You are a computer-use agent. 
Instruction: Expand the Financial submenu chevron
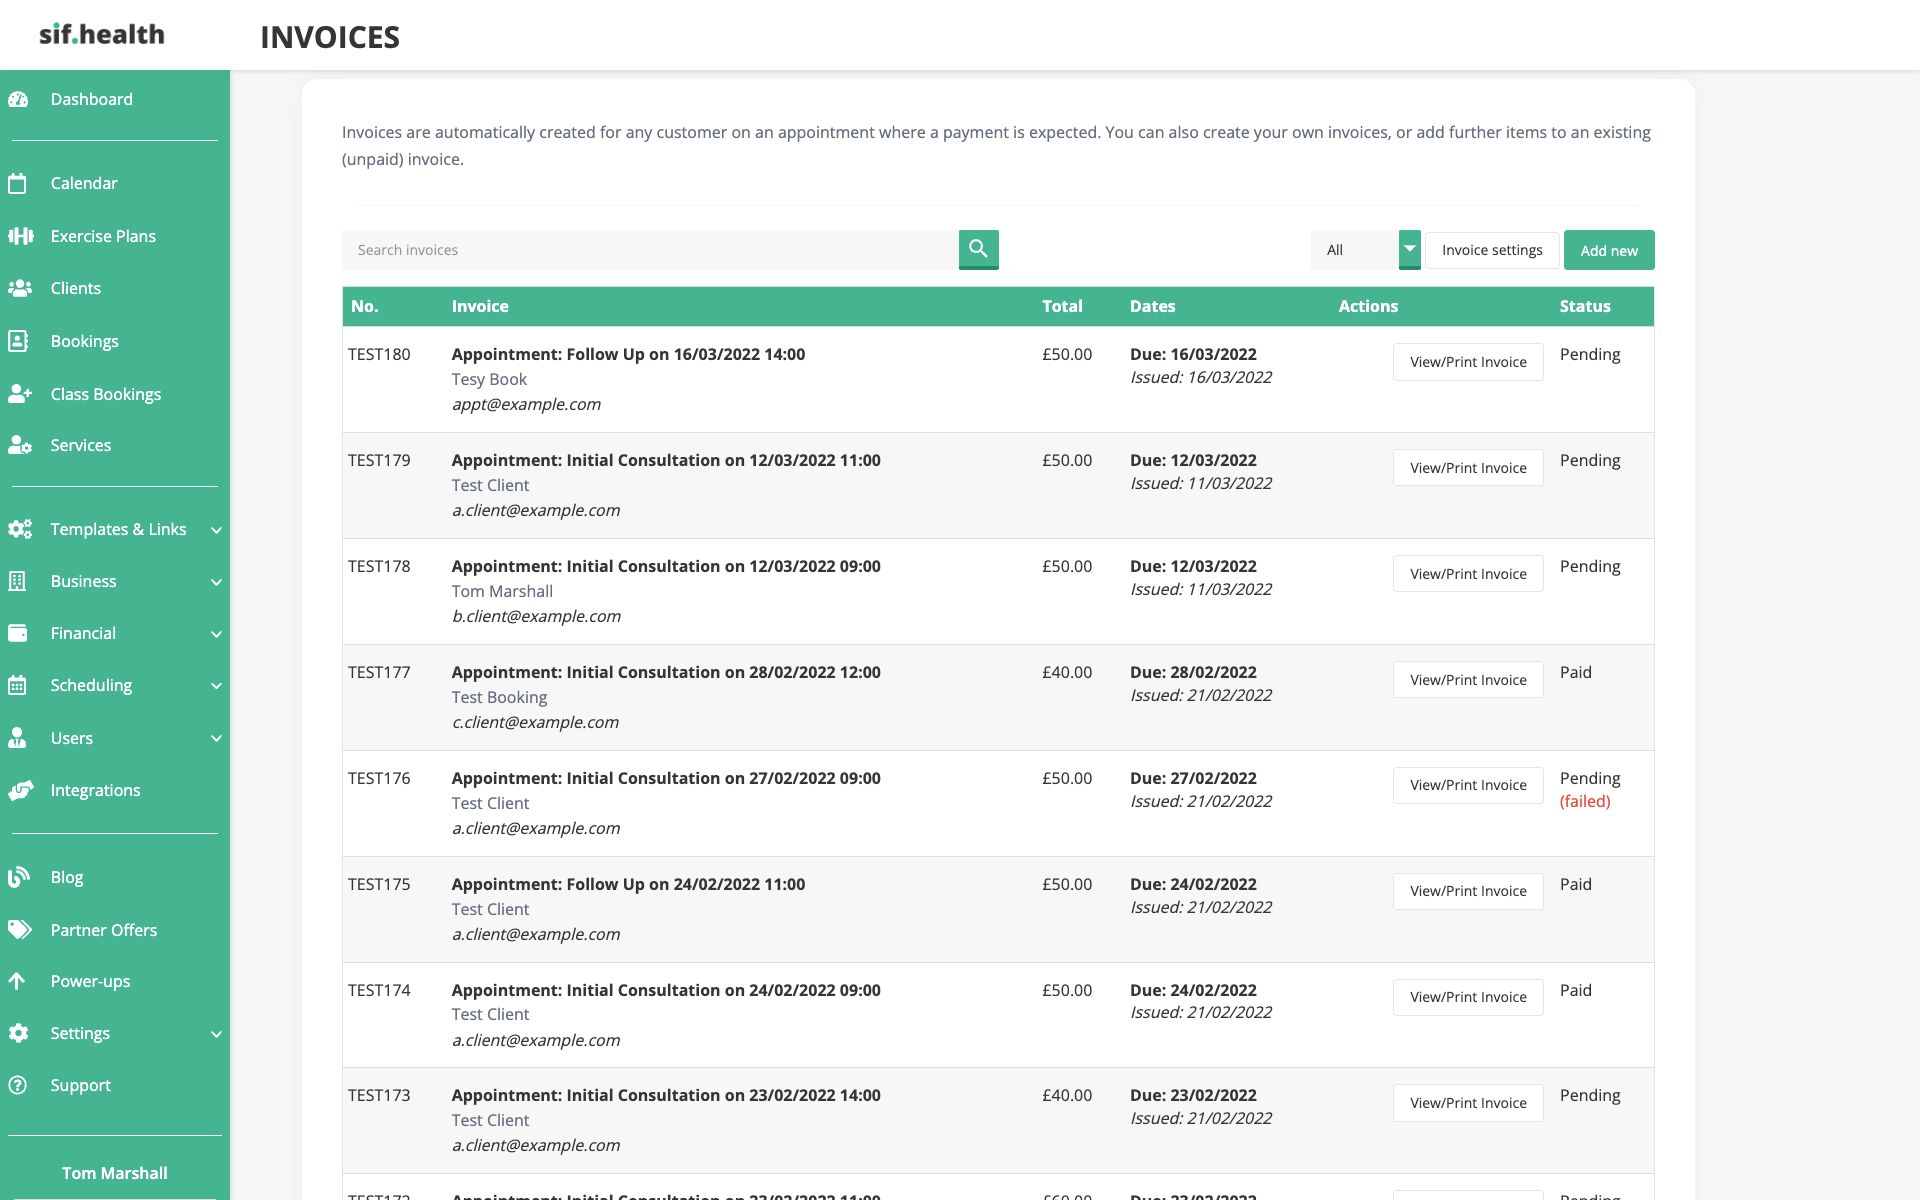[216, 634]
